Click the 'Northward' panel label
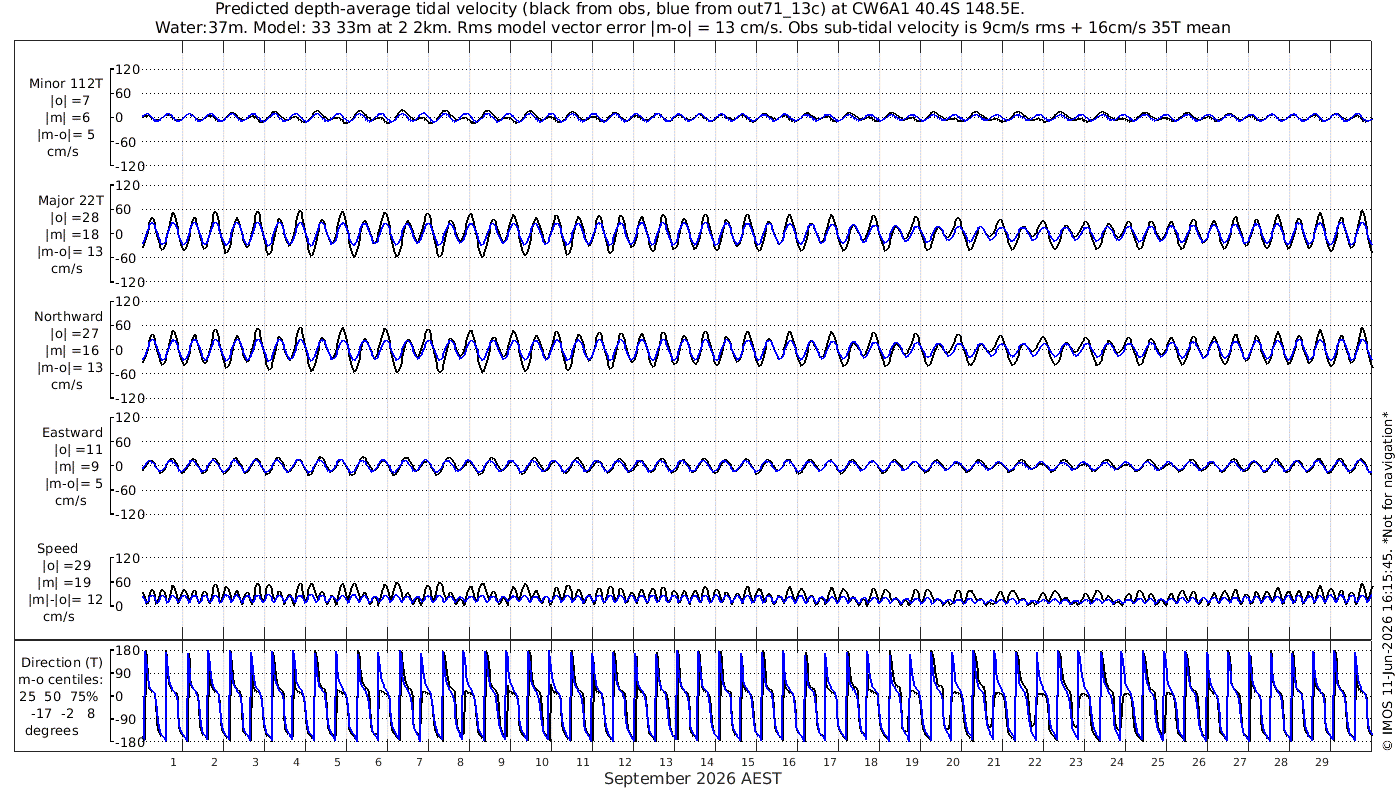Screen dimensions: 1400x800 (x=68, y=316)
